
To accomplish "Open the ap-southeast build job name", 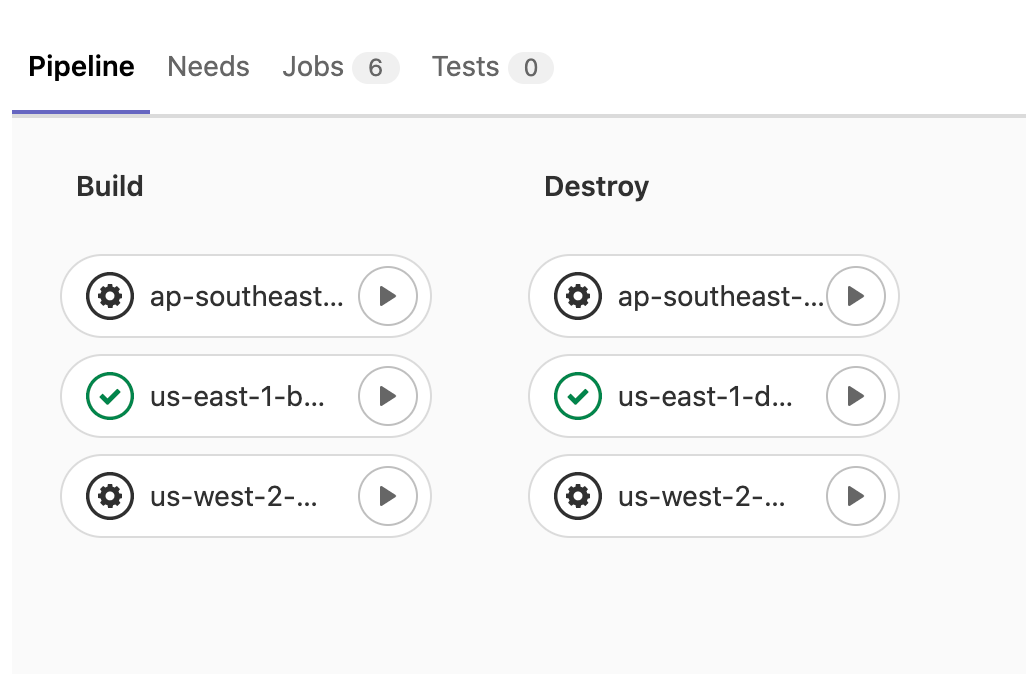I will click(x=247, y=296).
